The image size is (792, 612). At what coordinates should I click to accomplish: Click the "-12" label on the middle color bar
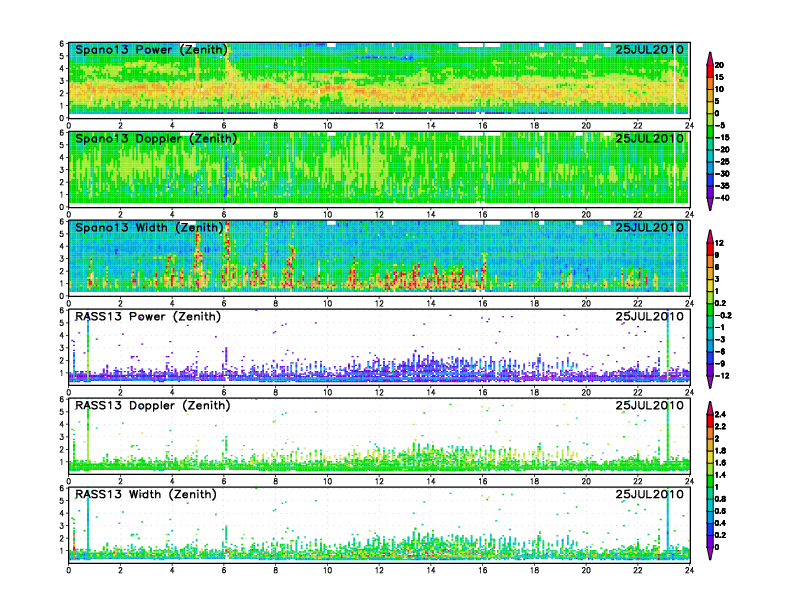(722, 376)
